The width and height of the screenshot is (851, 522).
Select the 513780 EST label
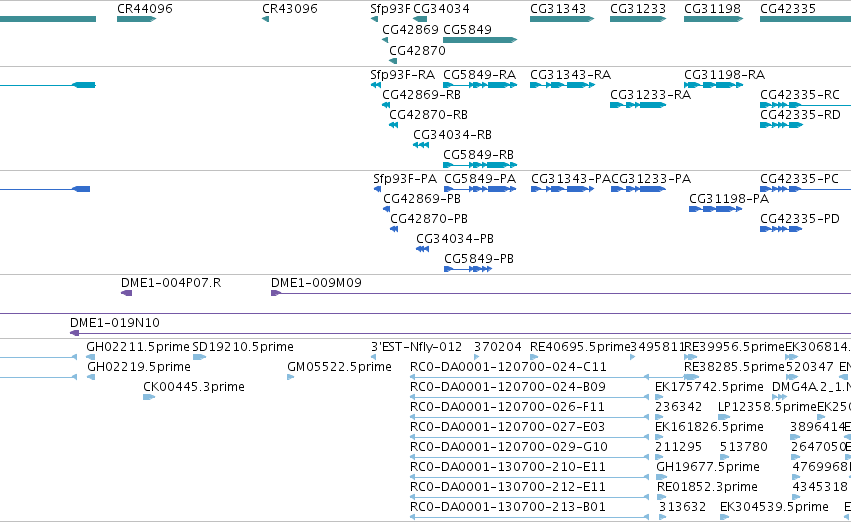(744, 447)
